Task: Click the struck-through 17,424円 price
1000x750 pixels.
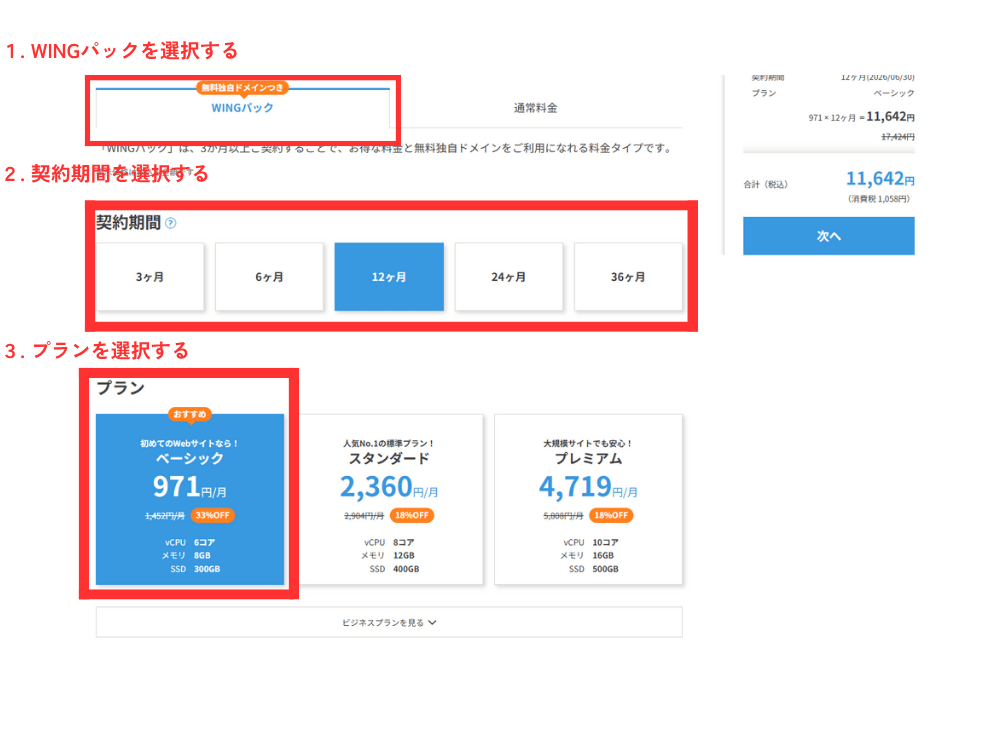Action: pos(898,136)
